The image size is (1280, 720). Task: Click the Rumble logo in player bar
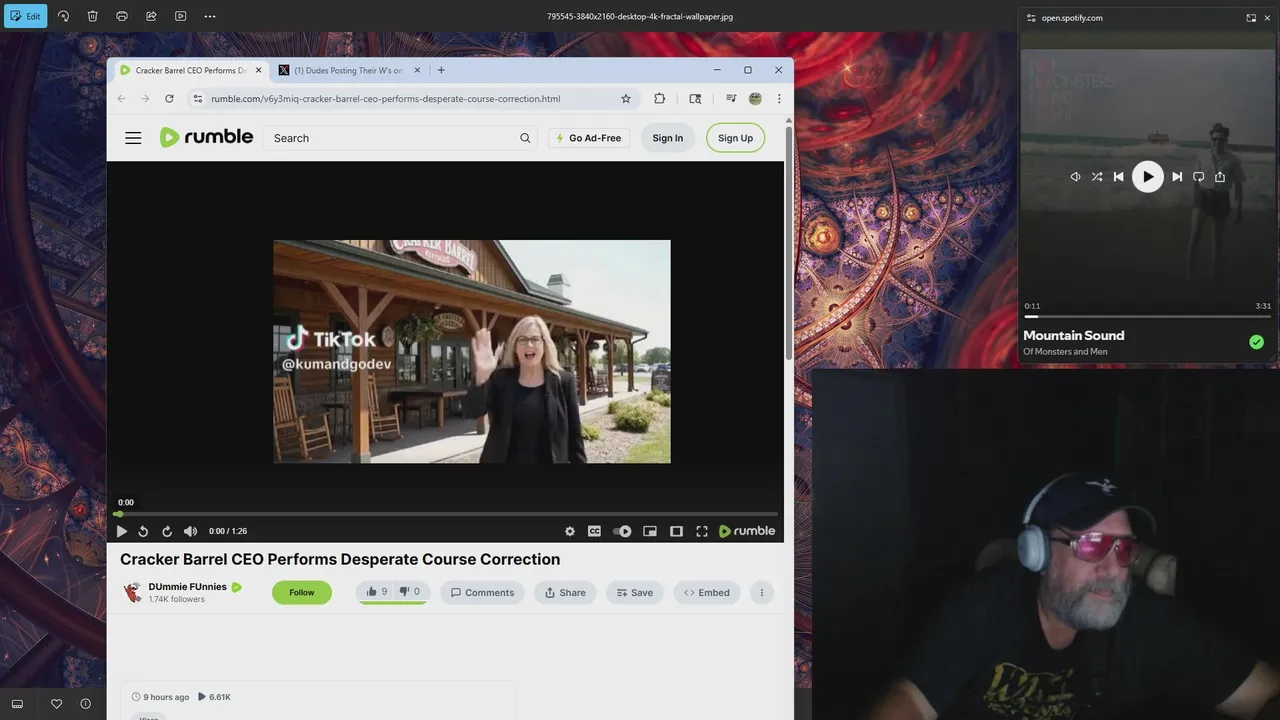point(747,531)
